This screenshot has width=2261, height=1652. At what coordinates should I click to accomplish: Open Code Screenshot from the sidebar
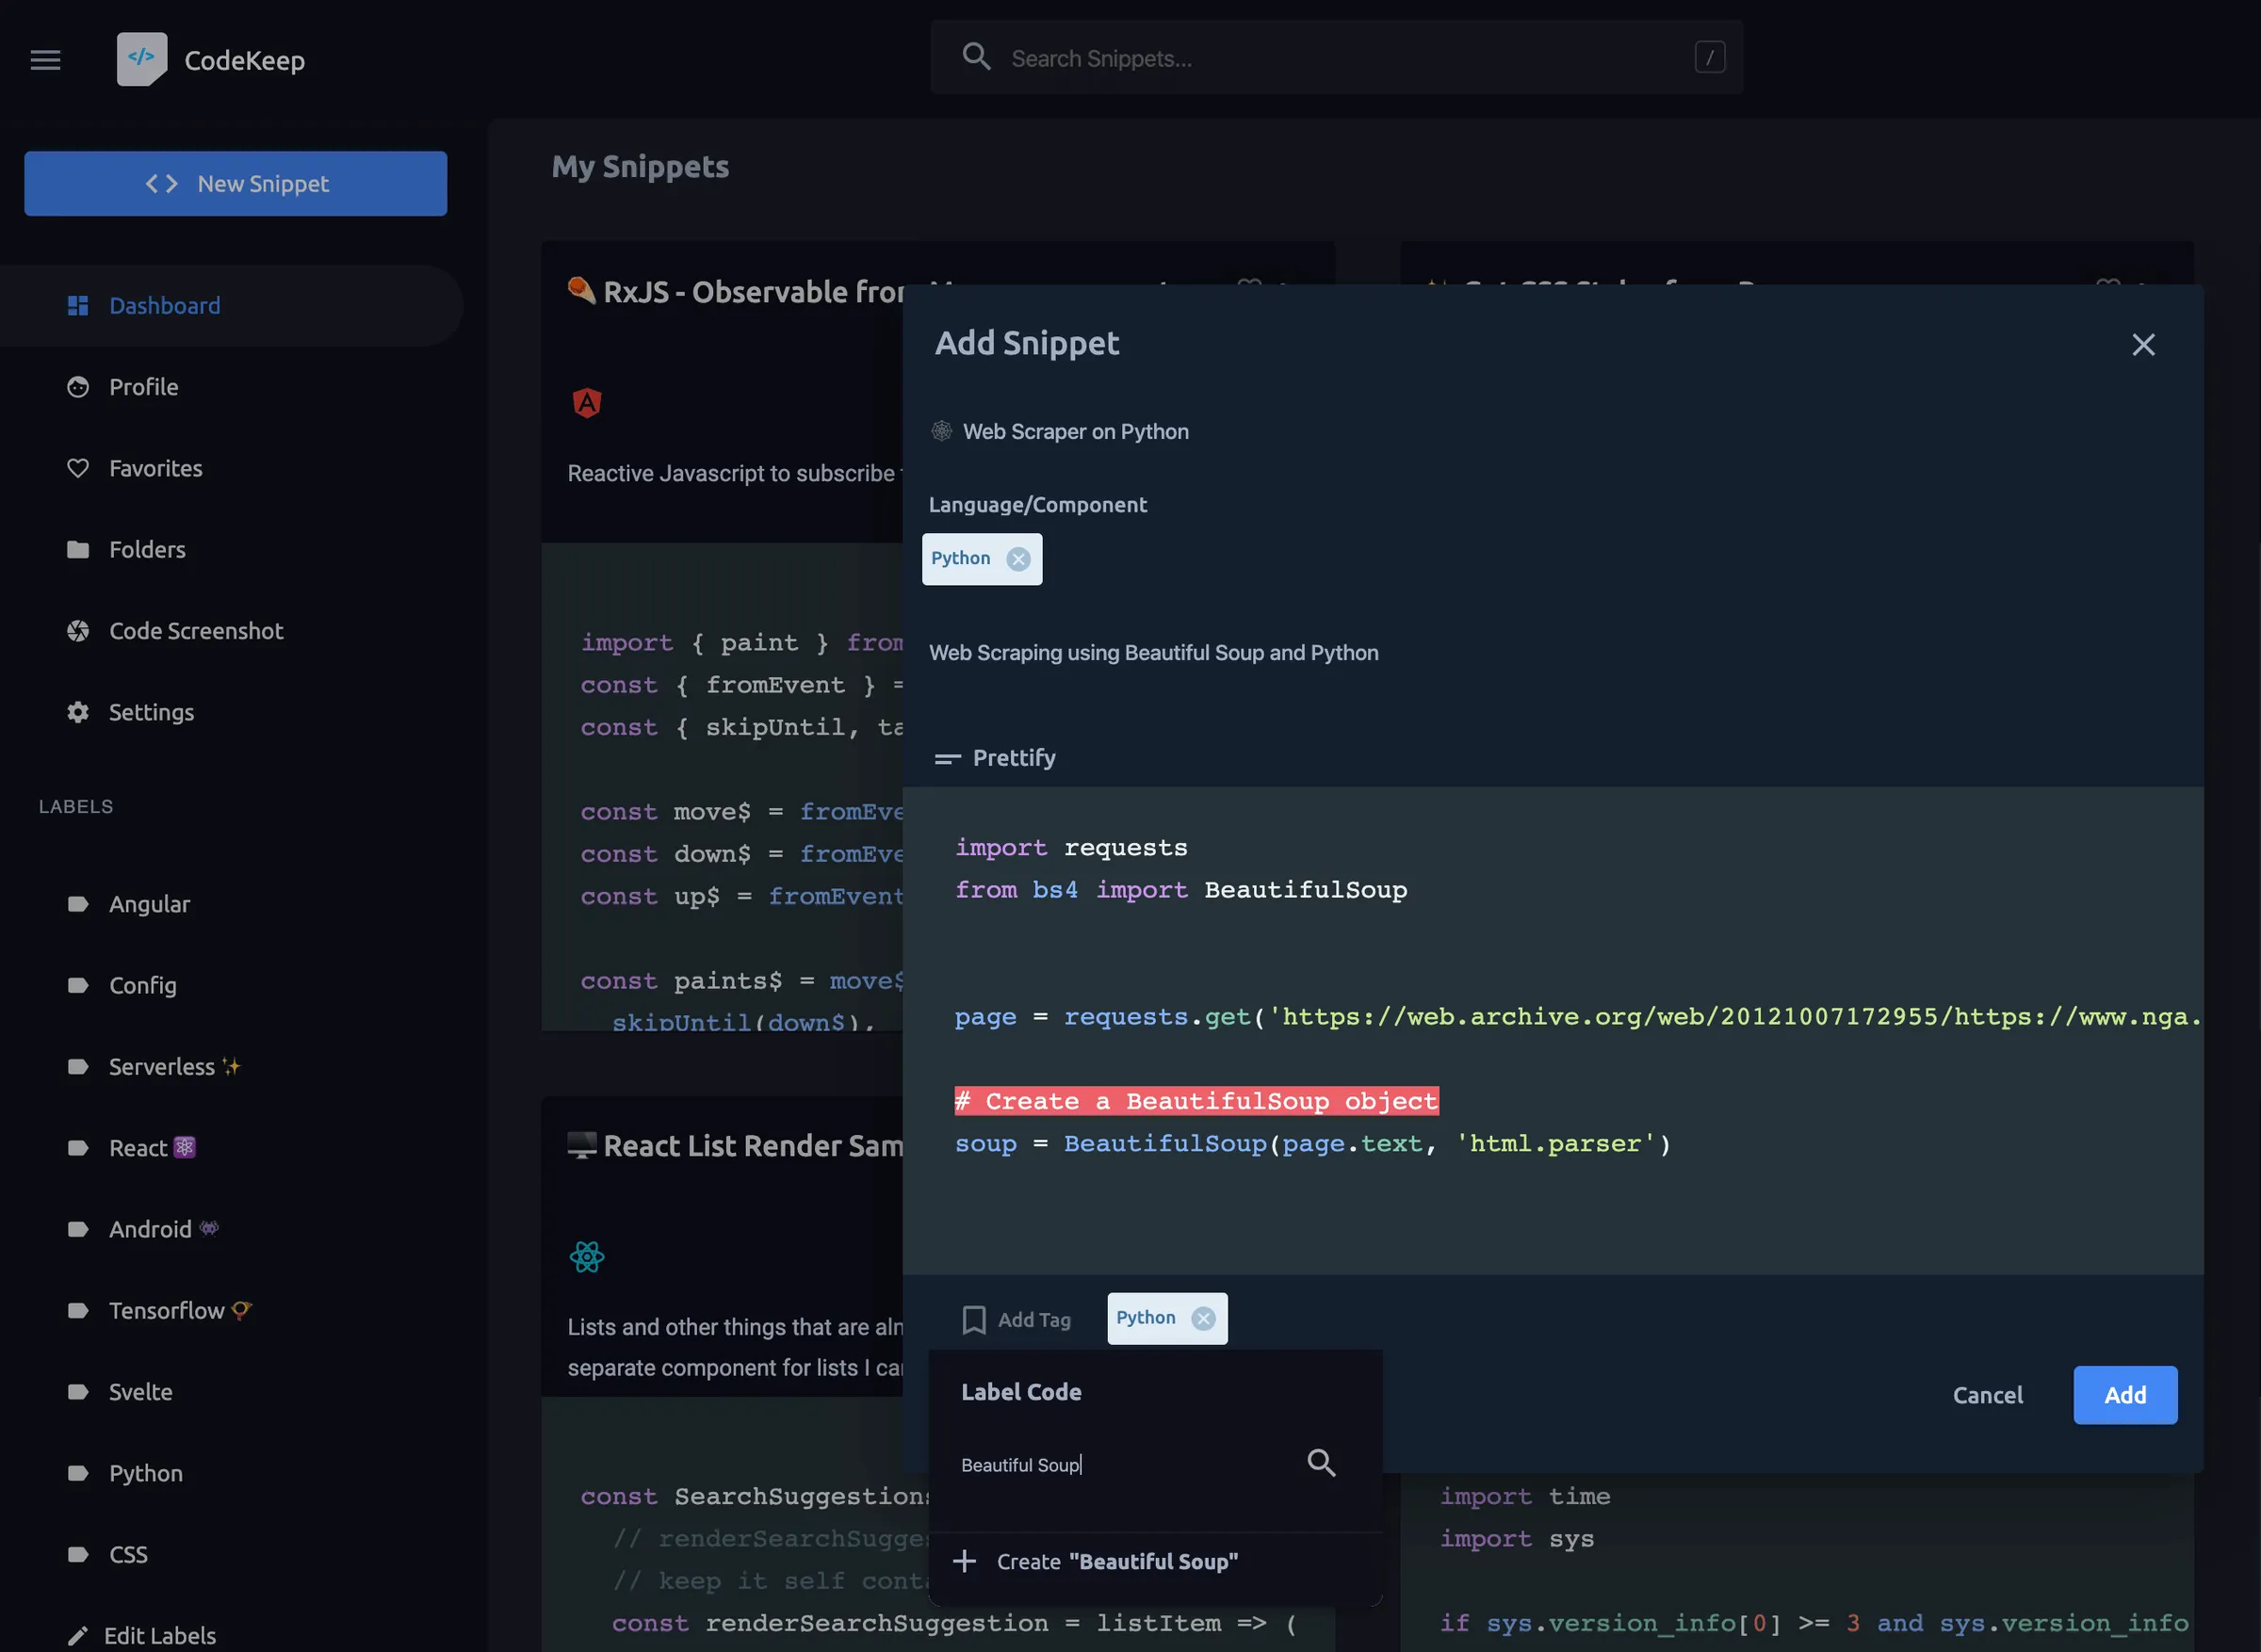point(195,631)
